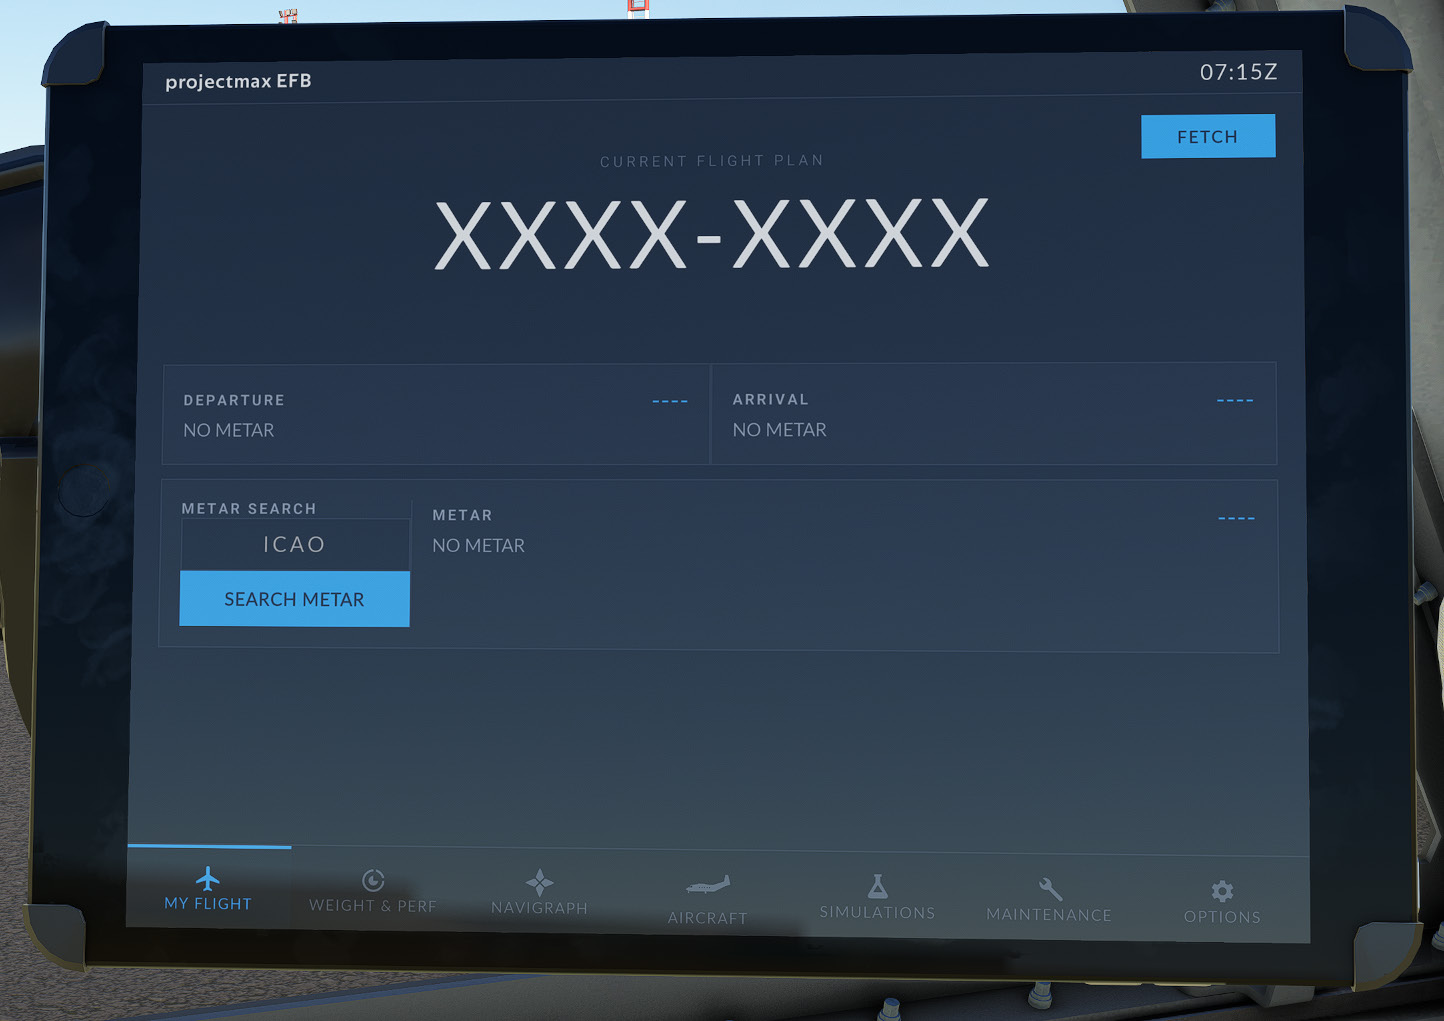Open the NAVIGRAPH tab label
1444x1021 pixels.
[x=539, y=908]
